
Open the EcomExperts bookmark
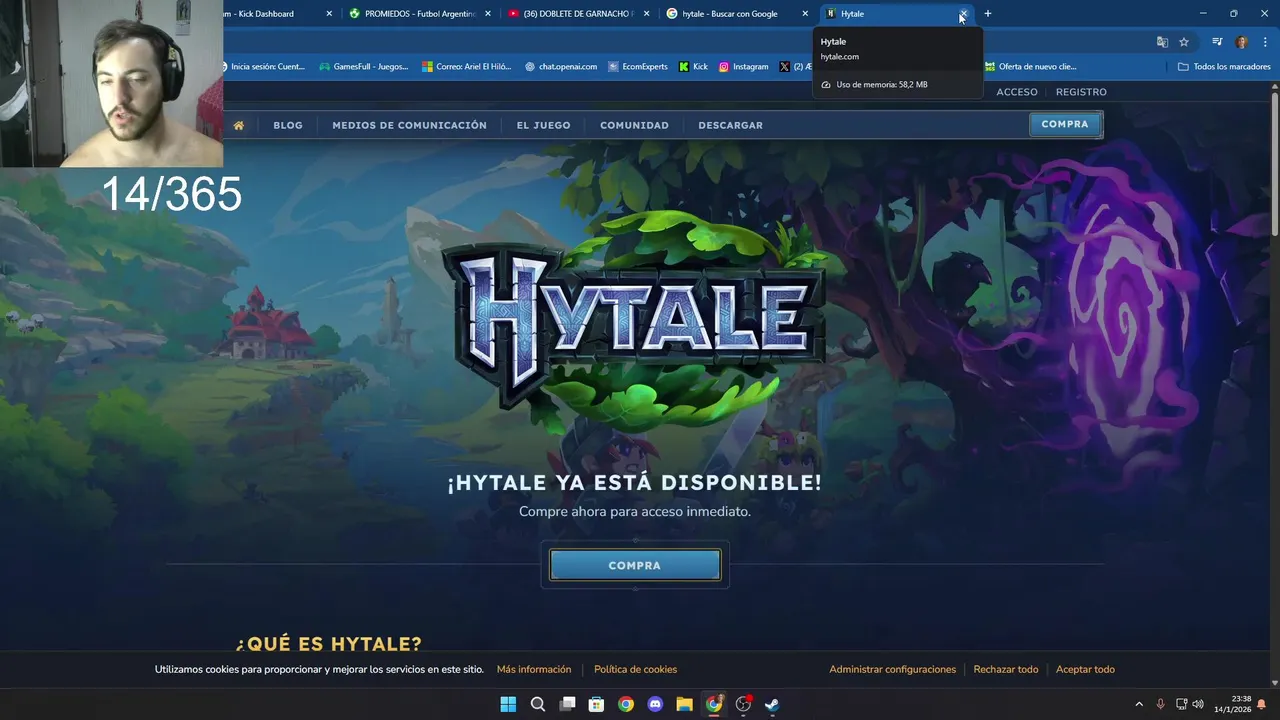pyautogui.click(x=637, y=67)
